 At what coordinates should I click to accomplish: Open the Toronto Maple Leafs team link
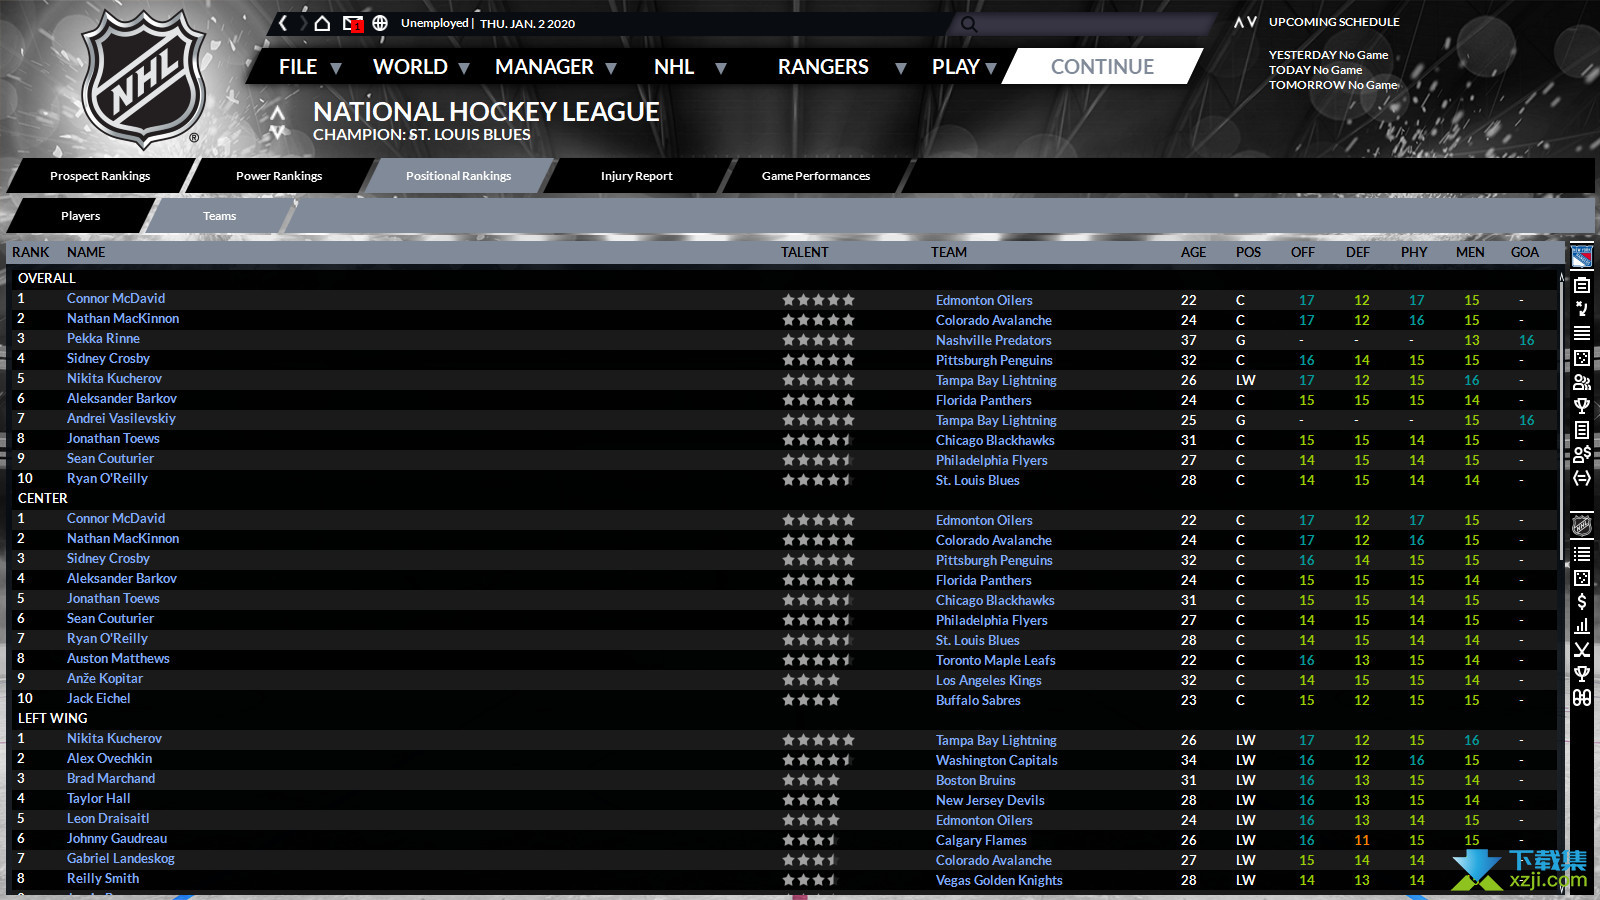point(995,660)
